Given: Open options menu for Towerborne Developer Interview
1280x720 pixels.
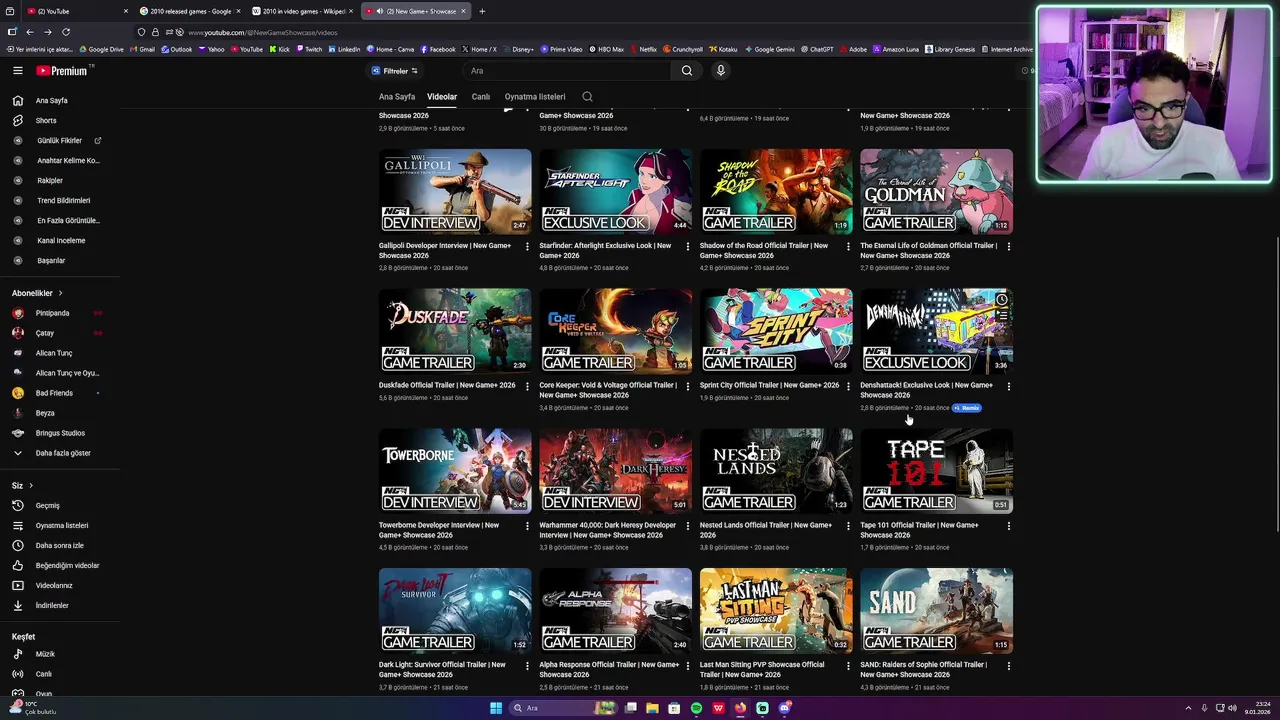Looking at the screenshot, I should coord(527,526).
